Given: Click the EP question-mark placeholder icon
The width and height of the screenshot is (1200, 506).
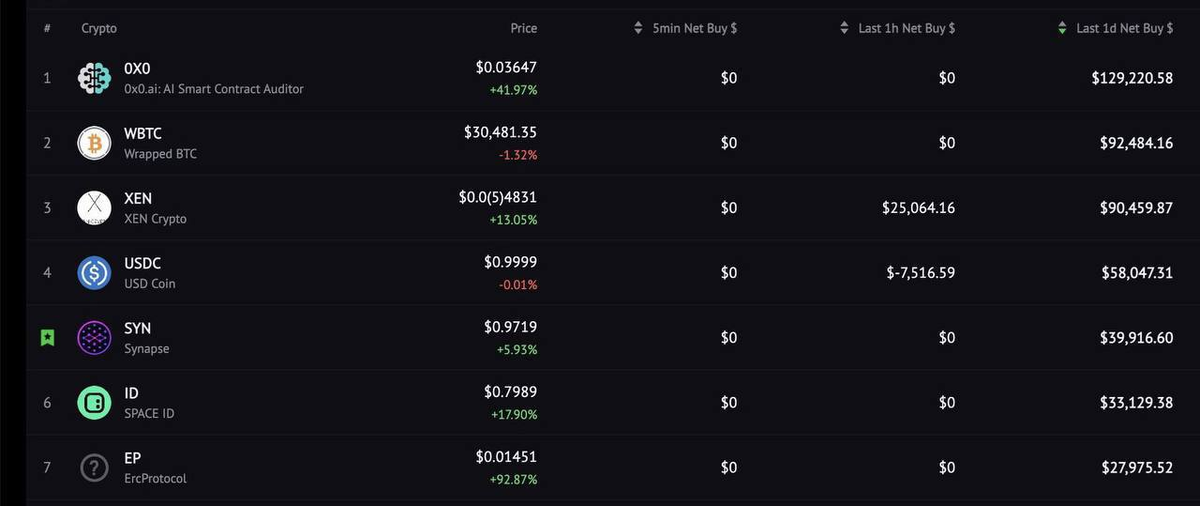Looking at the screenshot, I should point(94,468).
